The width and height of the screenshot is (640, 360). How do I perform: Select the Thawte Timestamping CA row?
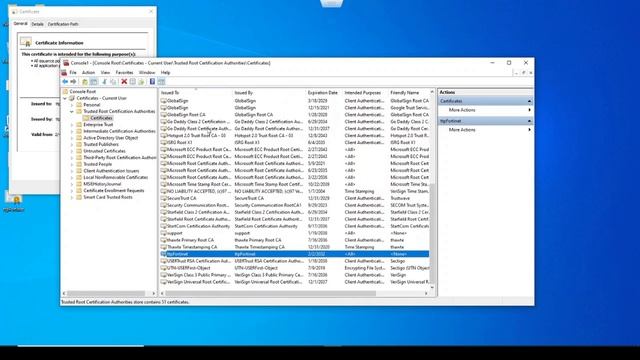[x=294, y=247]
